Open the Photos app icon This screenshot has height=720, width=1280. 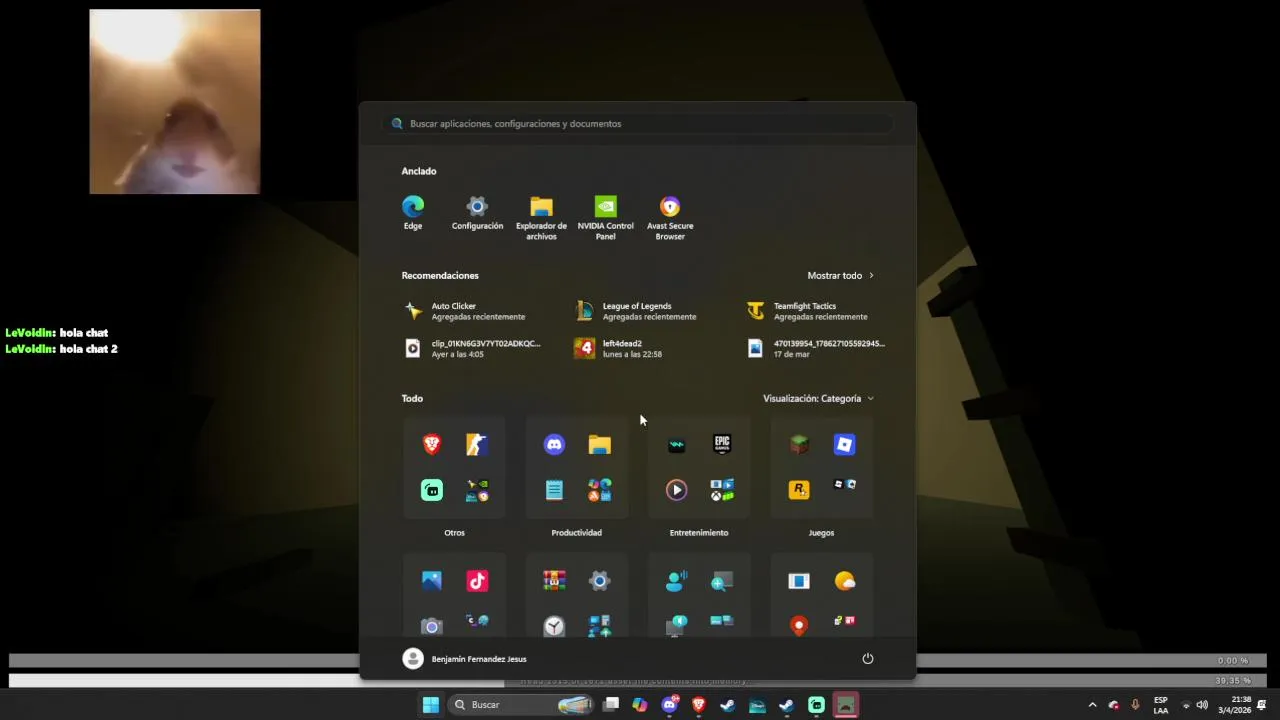point(432,581)
